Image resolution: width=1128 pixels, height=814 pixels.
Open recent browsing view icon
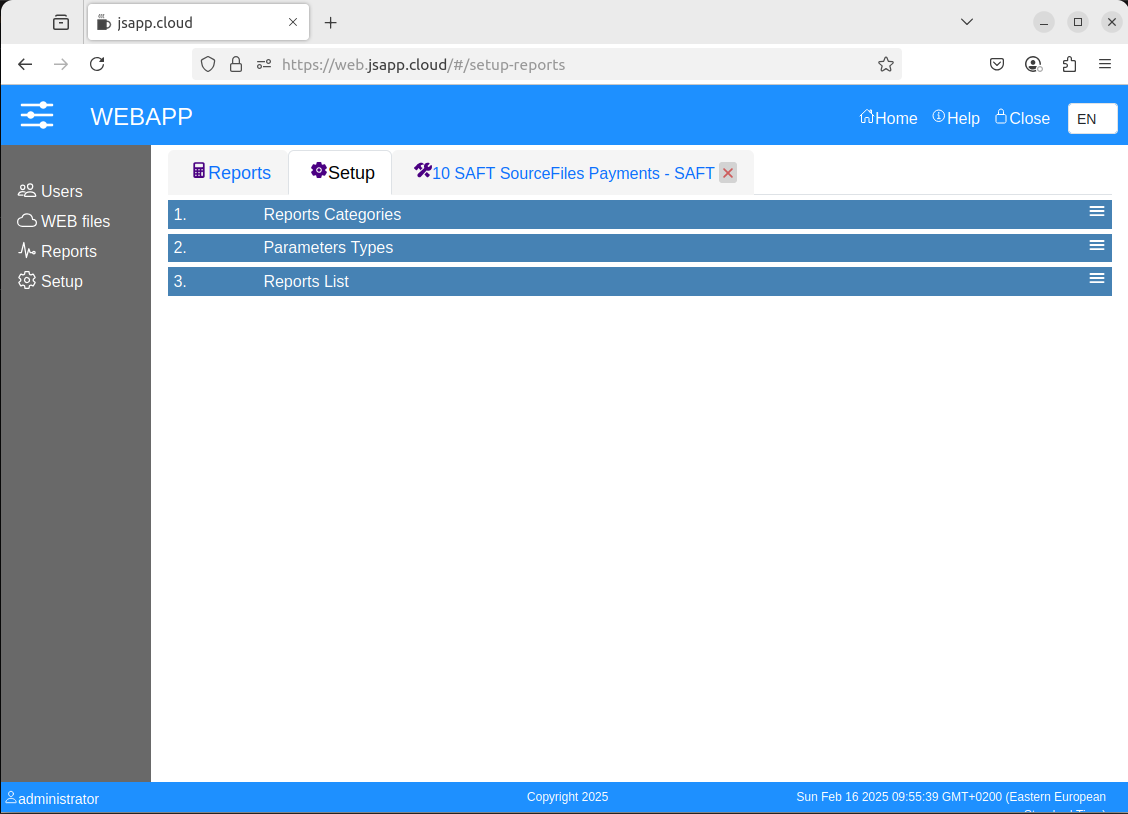point(61,23)
